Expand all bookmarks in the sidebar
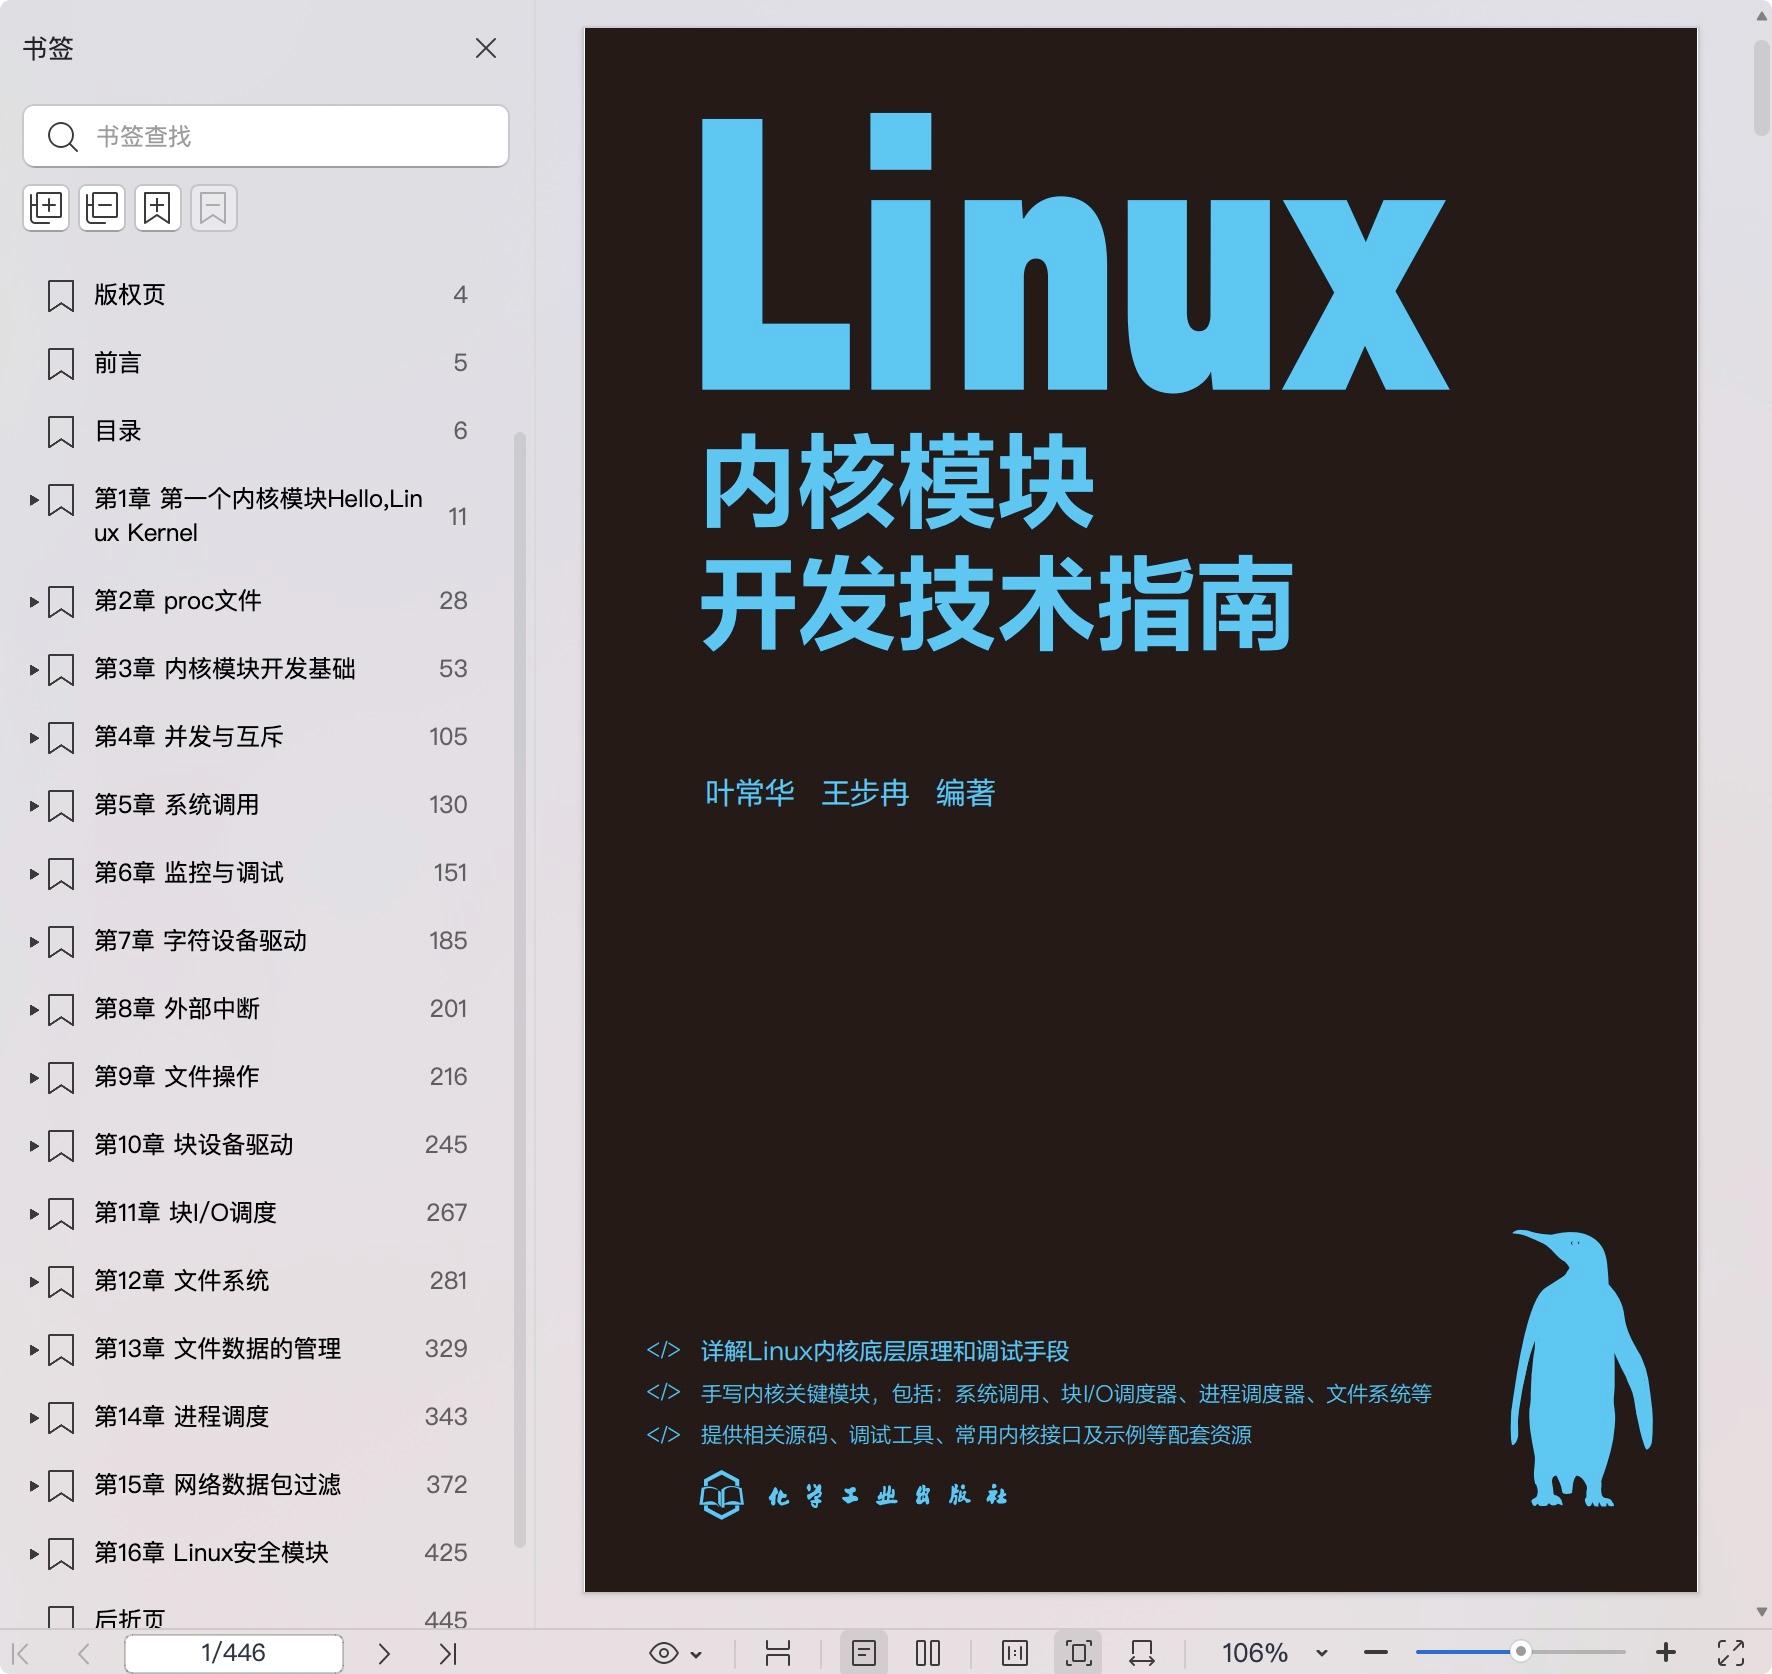 point(46,207)
